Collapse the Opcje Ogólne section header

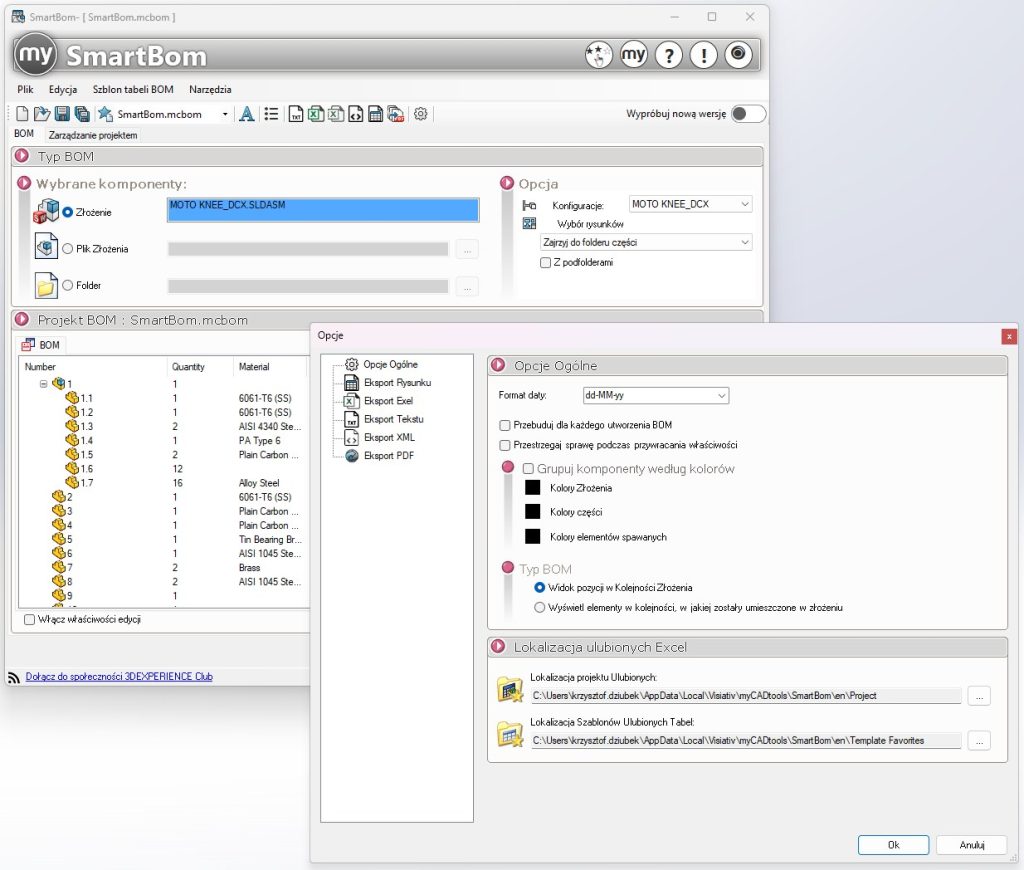pos(498,365)
